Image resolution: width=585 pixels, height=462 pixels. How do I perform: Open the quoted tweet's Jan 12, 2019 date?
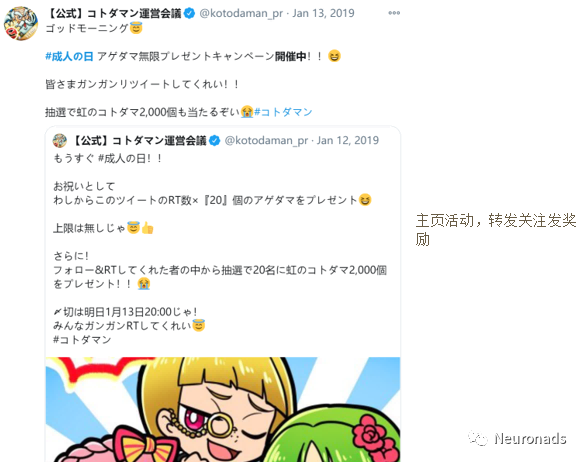tap(348, 141)
